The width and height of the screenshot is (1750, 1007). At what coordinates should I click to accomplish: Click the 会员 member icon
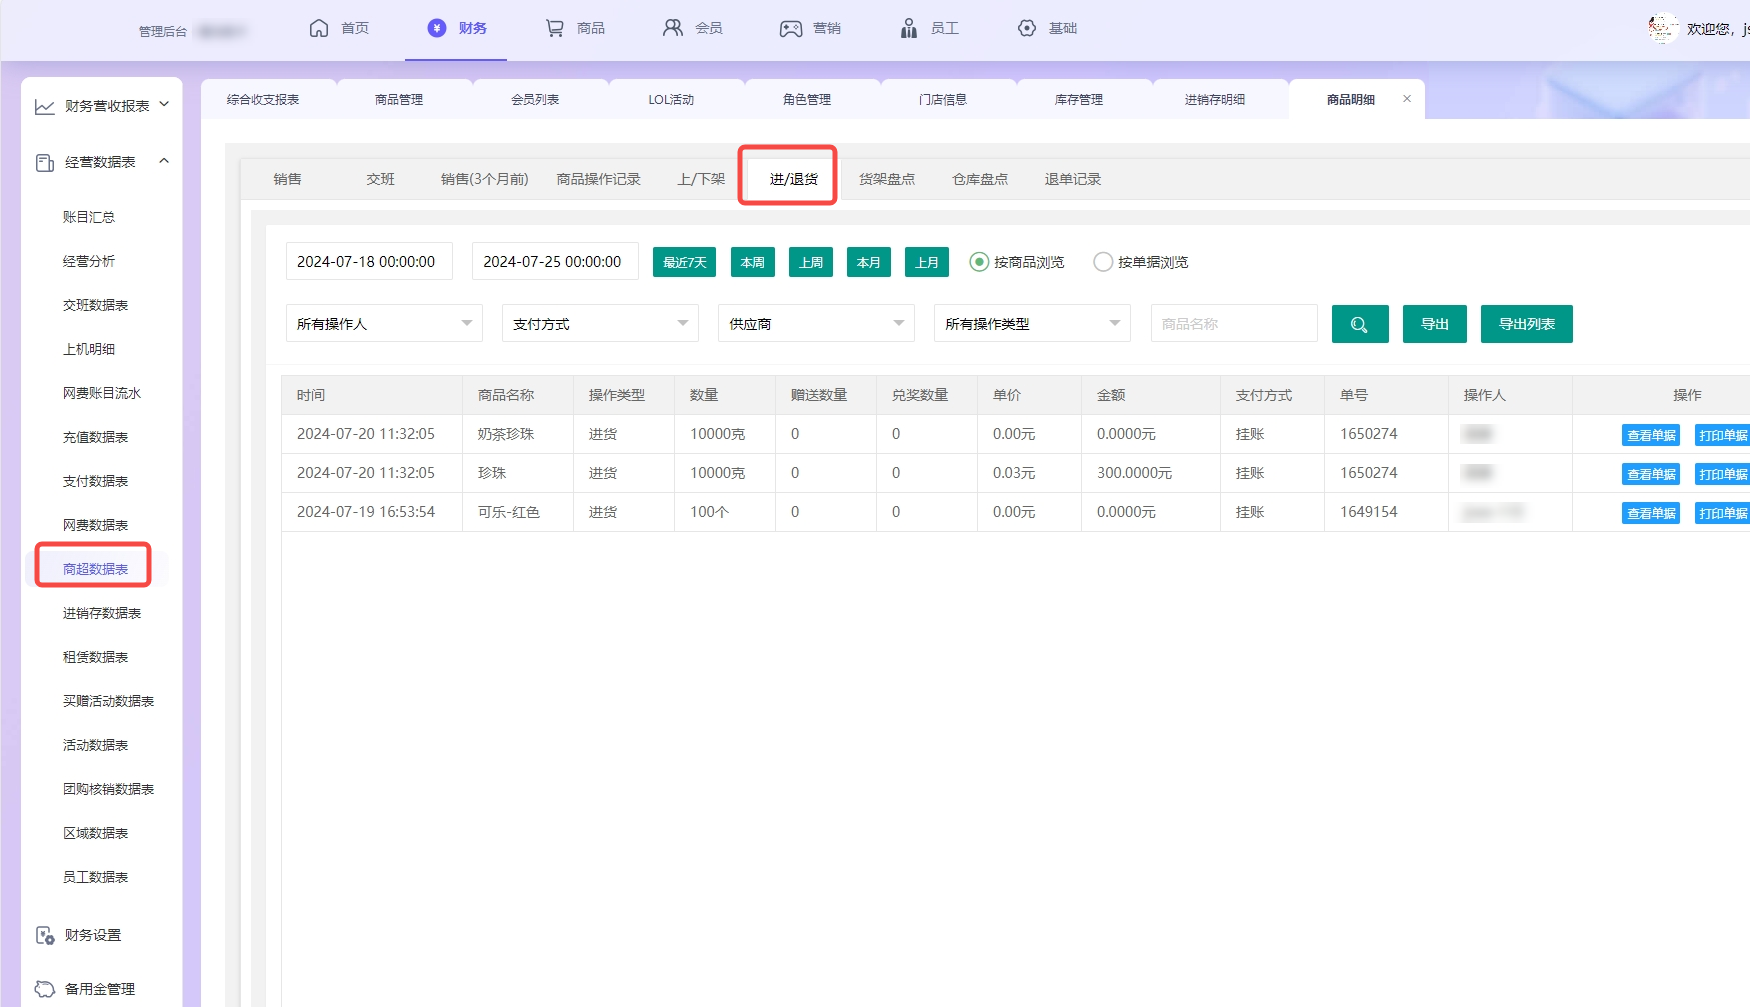click(673, 28)
